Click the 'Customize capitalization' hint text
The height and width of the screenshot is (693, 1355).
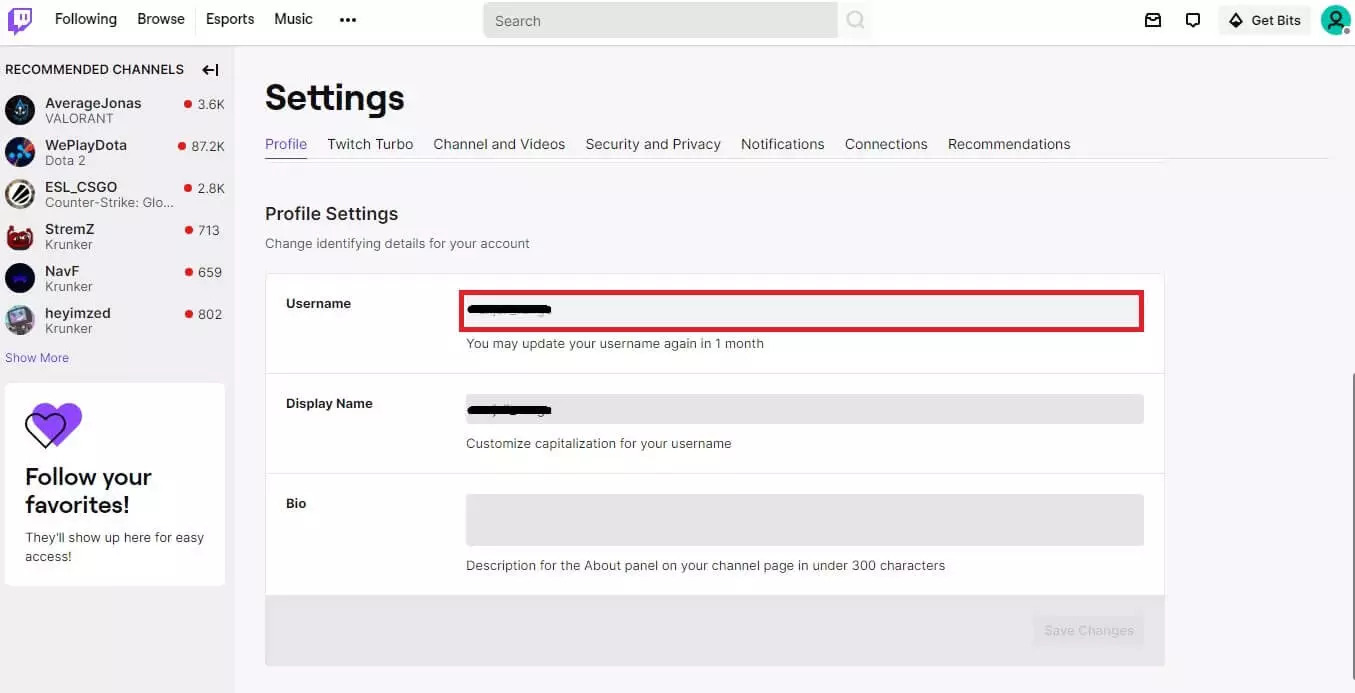(599, 444)
